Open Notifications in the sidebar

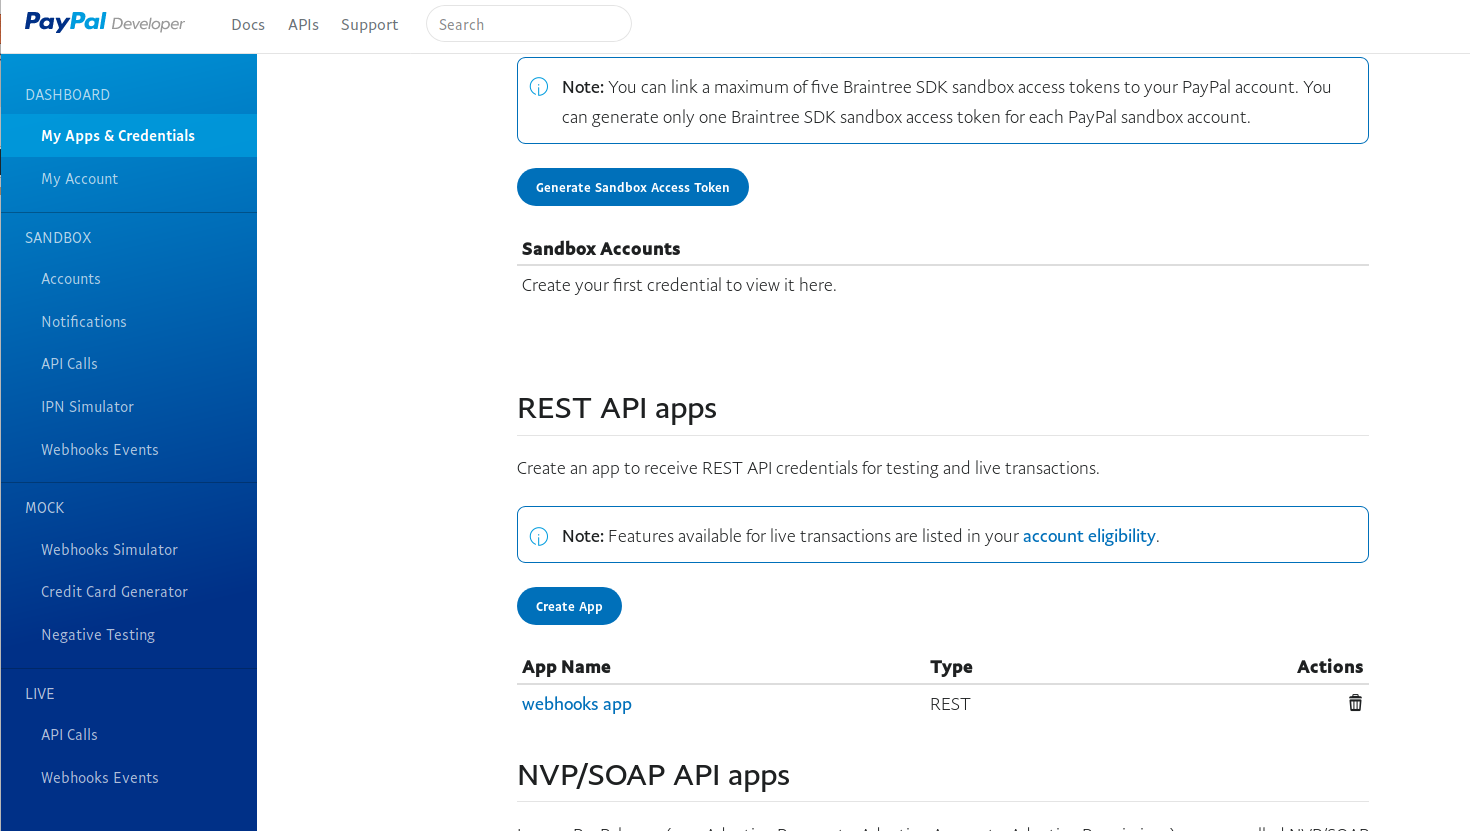pyautogui.click(x=83, y=321)
